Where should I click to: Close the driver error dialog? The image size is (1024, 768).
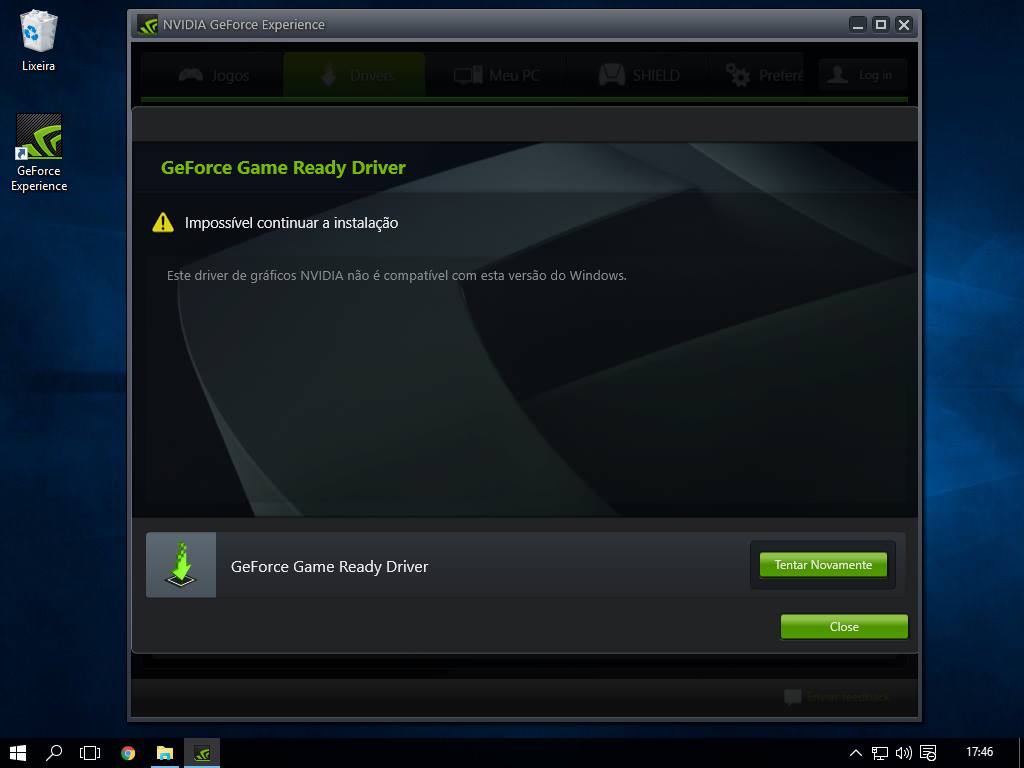click(x=844, y=626)
